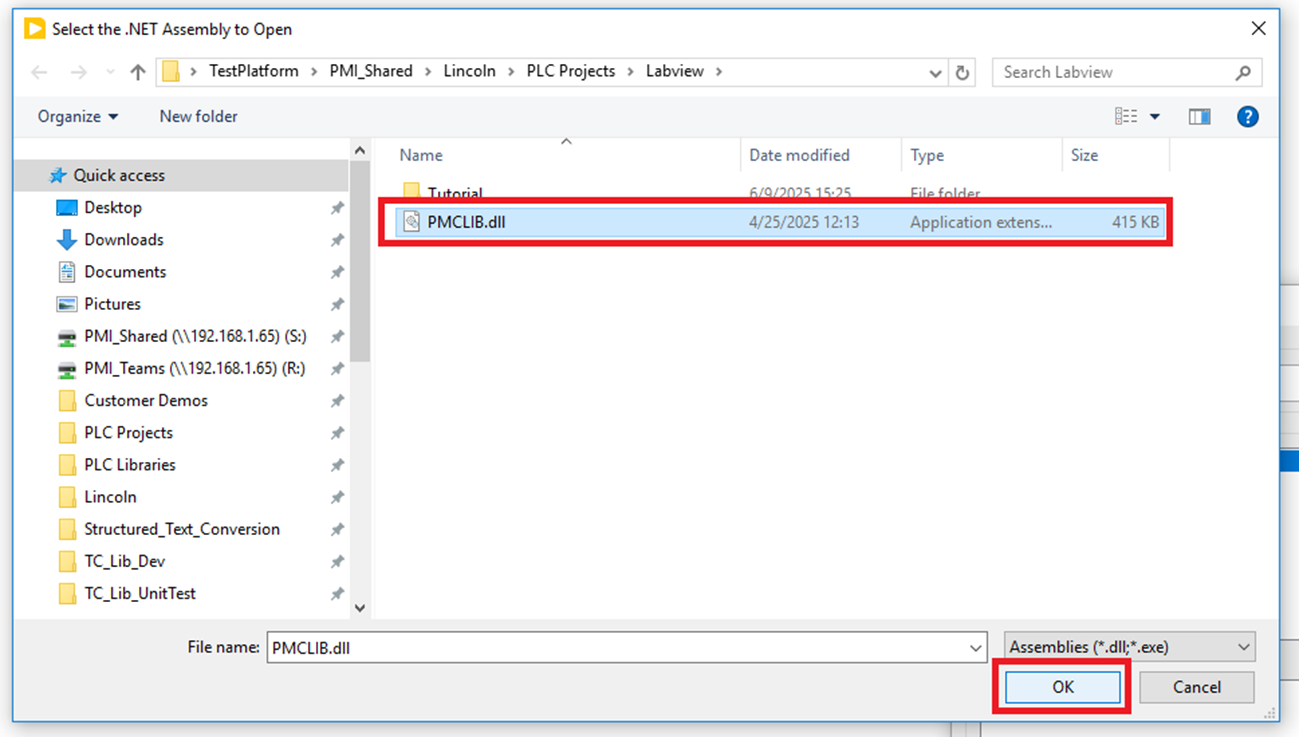This screenshot has height=737, width=1299.
Task: Select PLC Projects in address breadcrumb
Action: tap(570, 72)
